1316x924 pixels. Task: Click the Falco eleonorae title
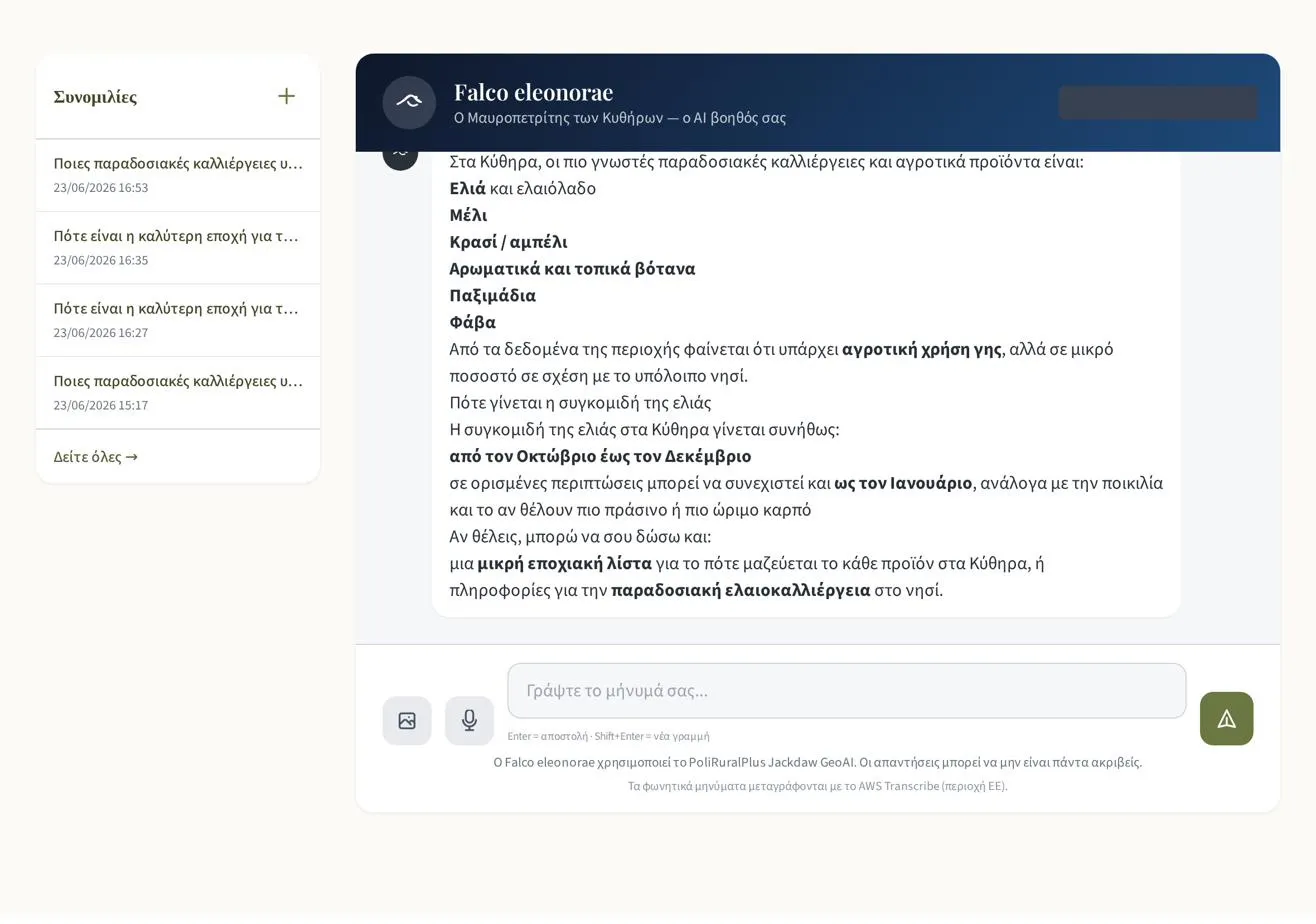(x=533, y=92)
